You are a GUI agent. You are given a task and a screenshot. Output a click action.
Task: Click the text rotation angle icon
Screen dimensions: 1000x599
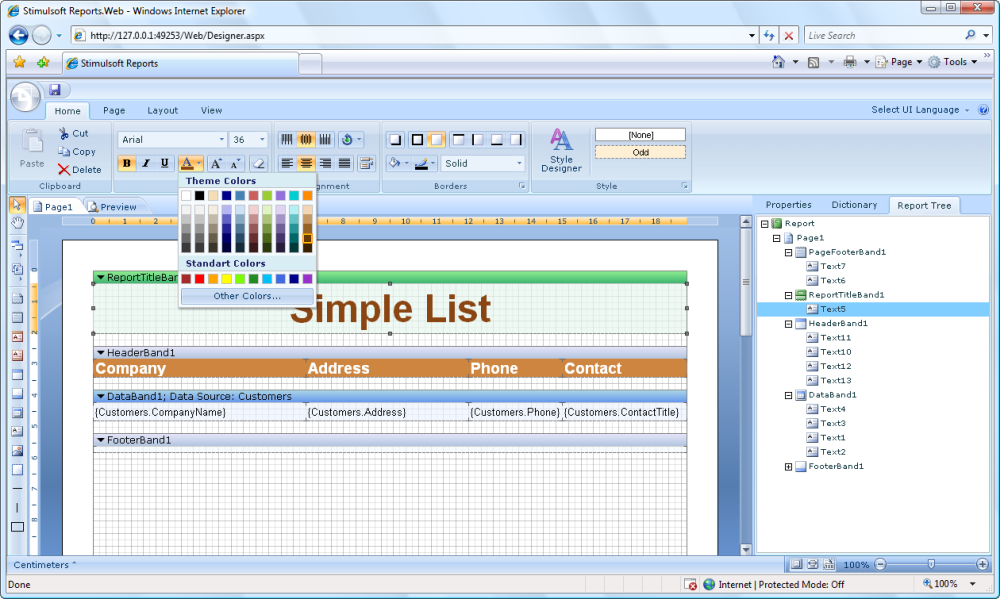pyautogui.click(x=347, y=139)
